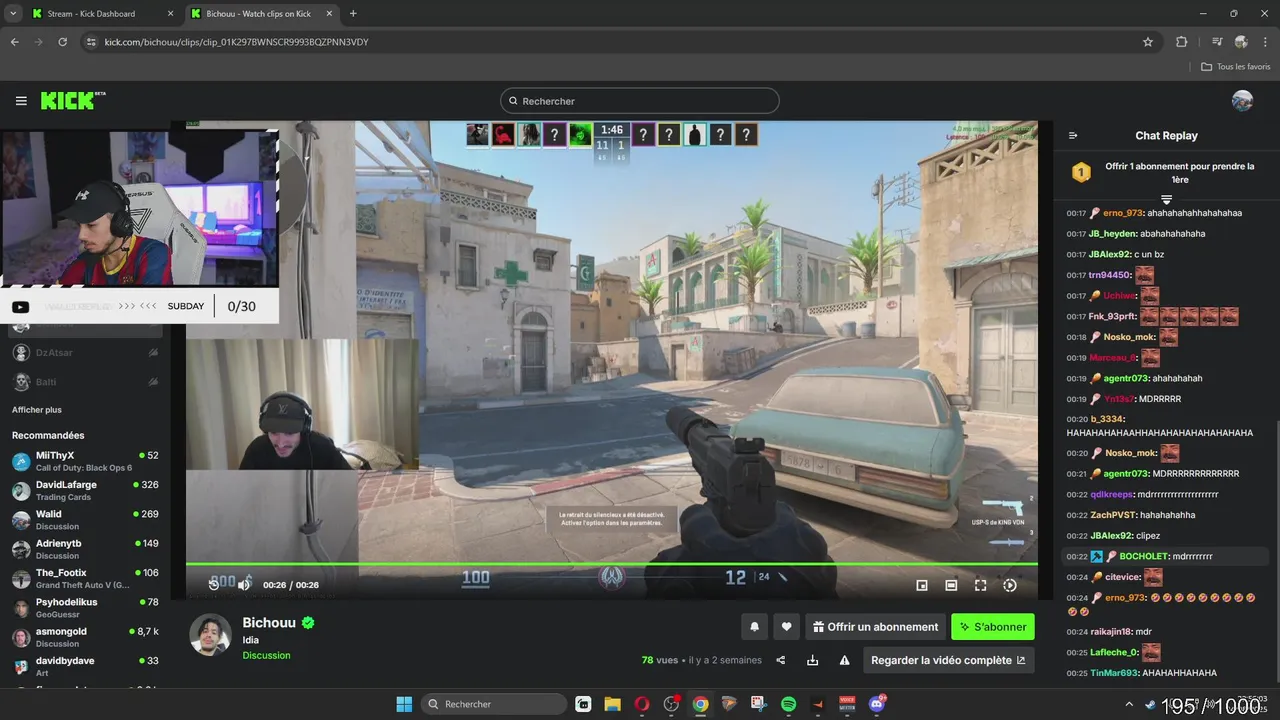Open Spotify from the taskbar
The image size is (1280, 720).
[788, 704]
